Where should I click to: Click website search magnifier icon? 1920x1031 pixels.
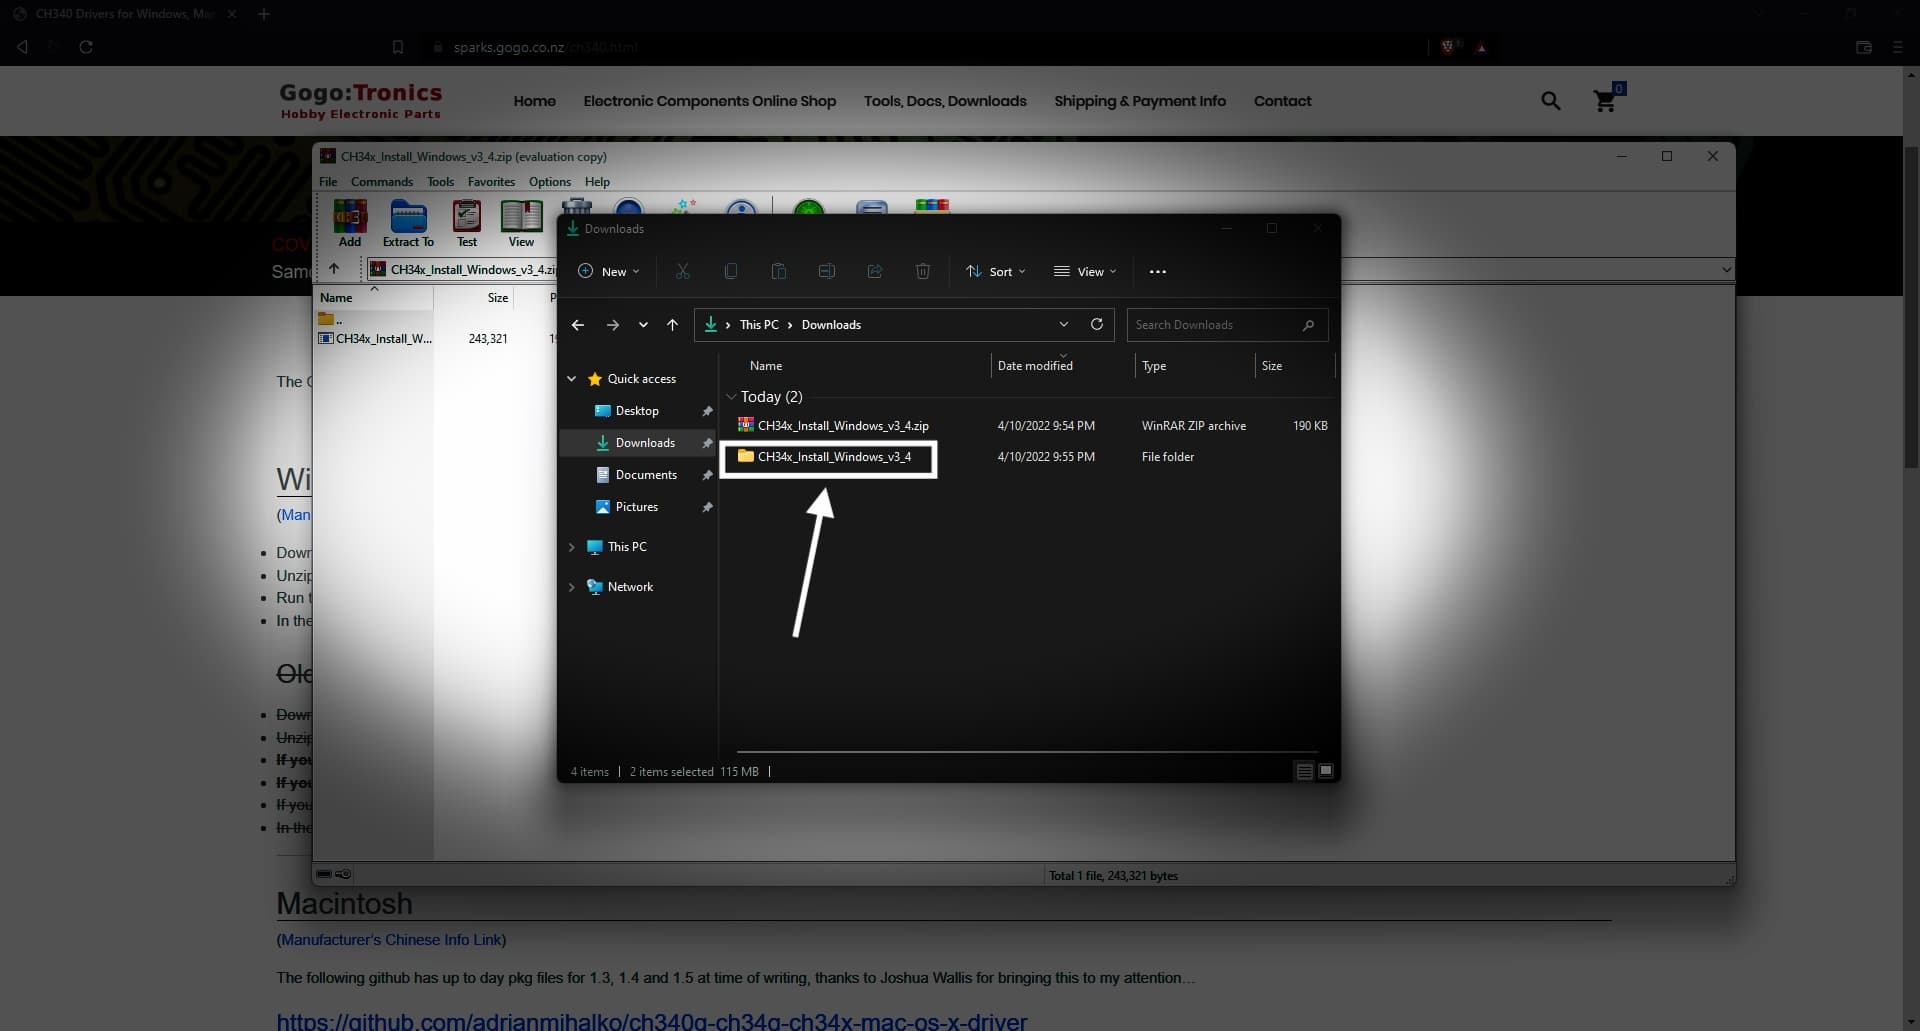[1551, 101]
